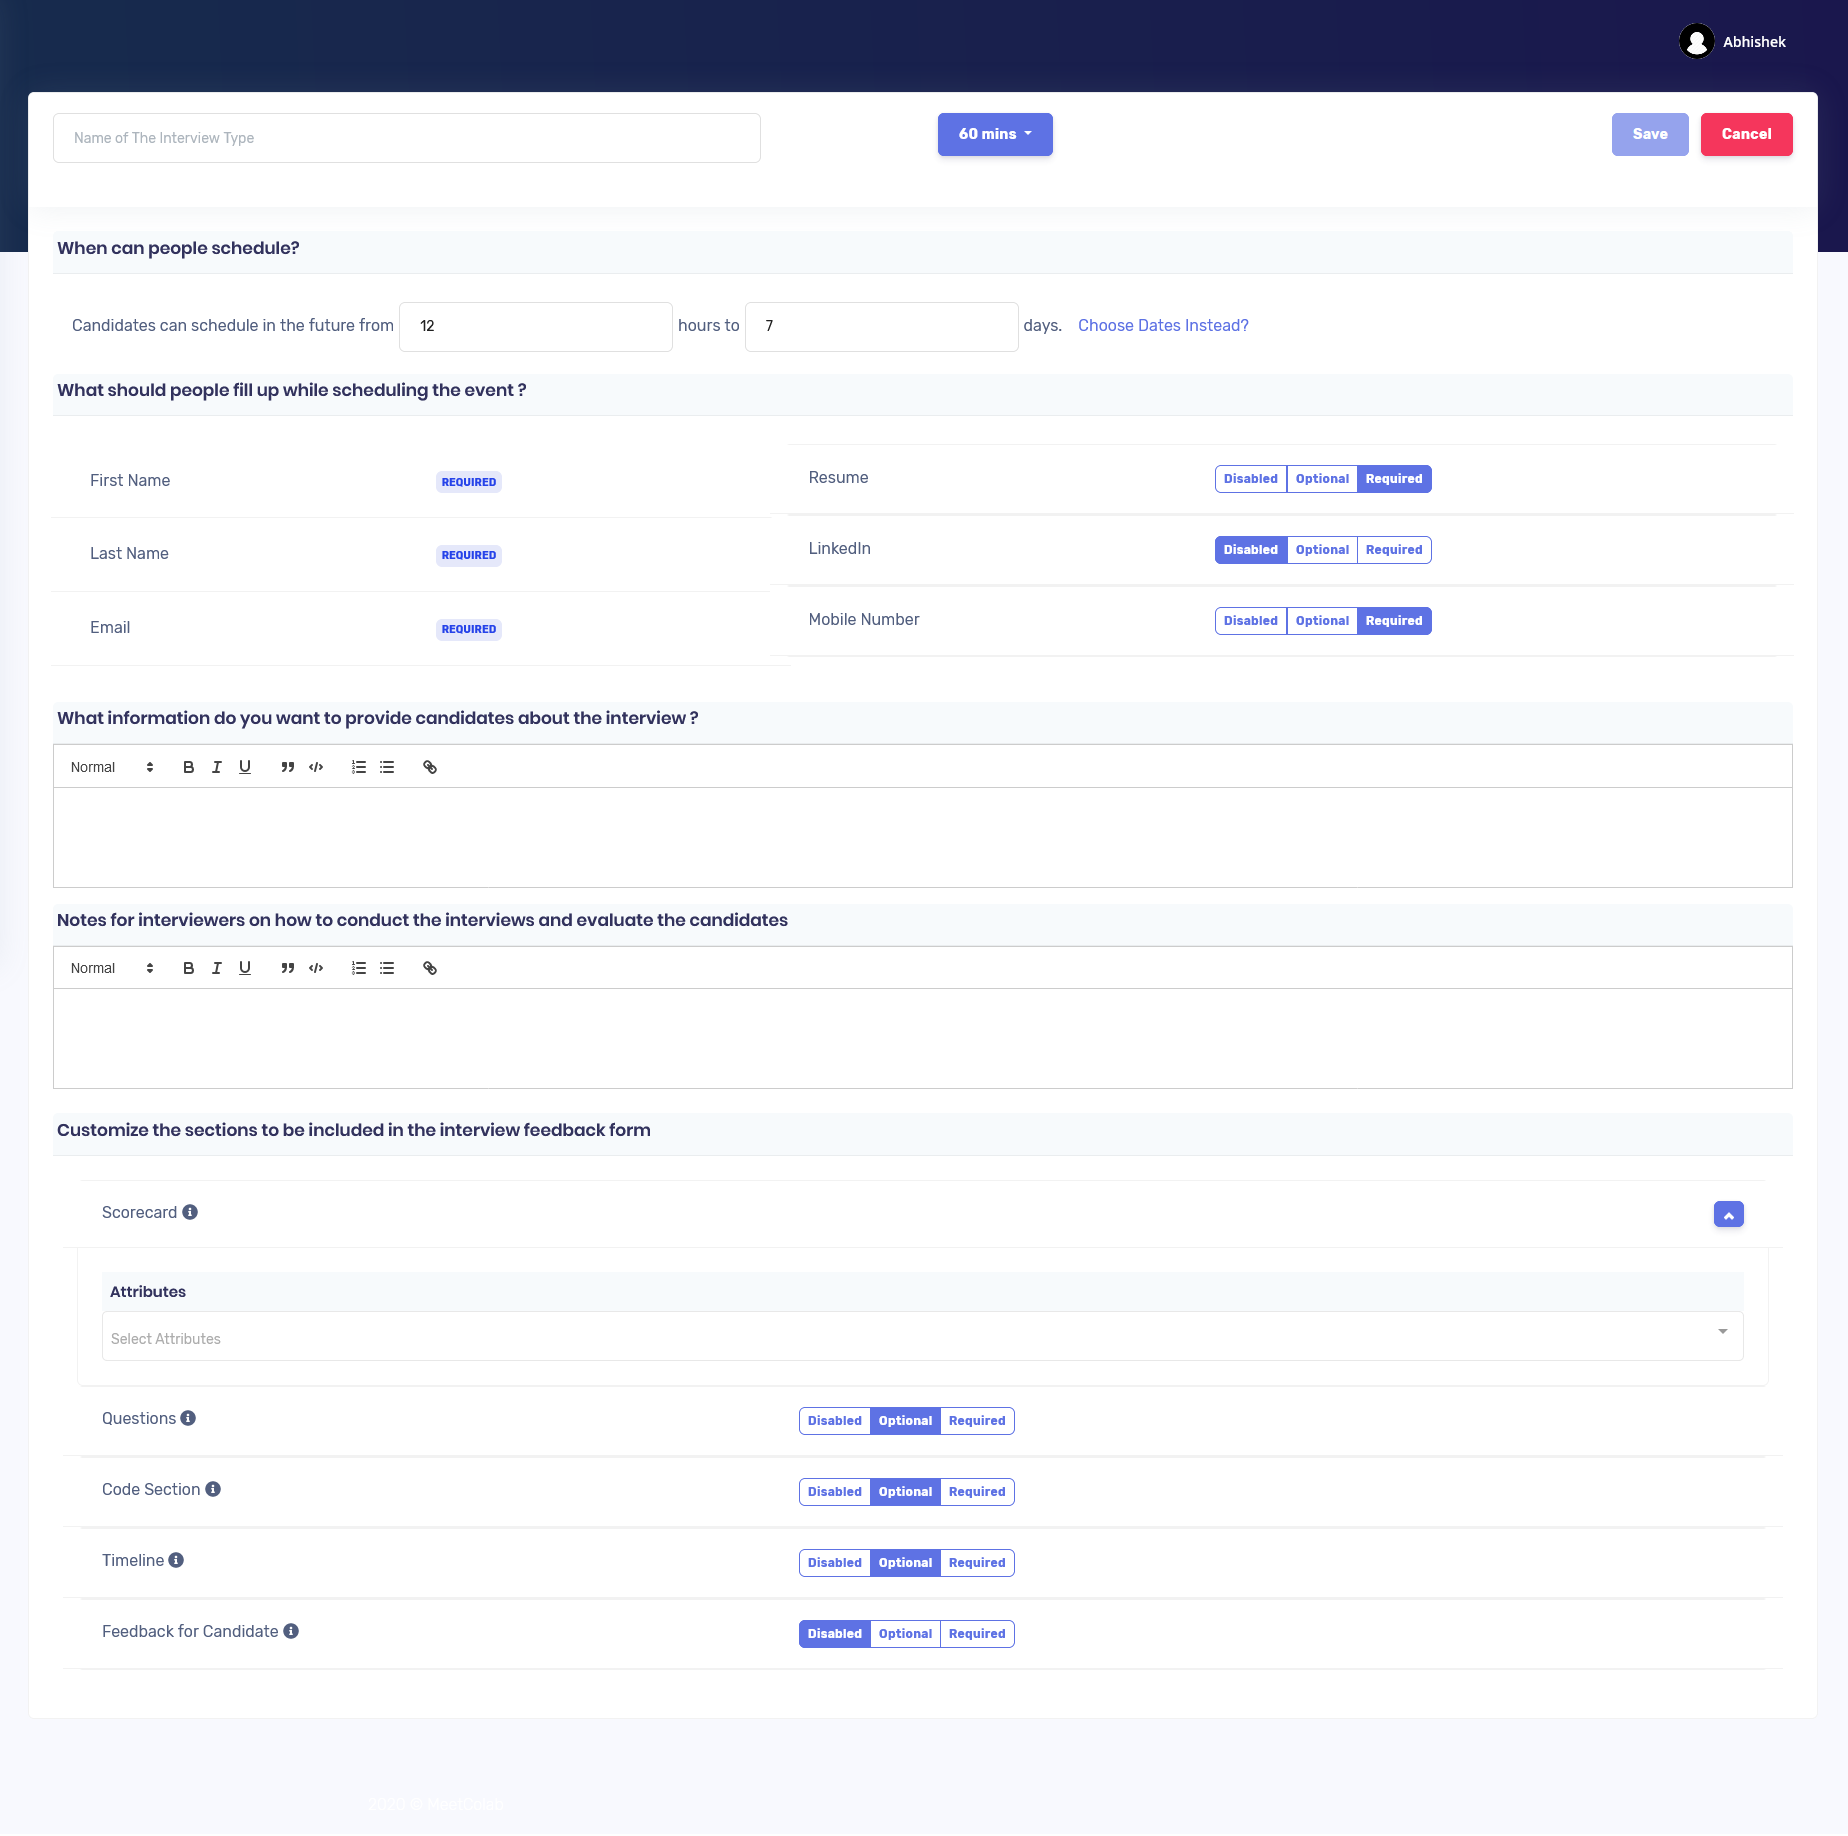Click the Choose Dates Instead link

pos(1163,326)
